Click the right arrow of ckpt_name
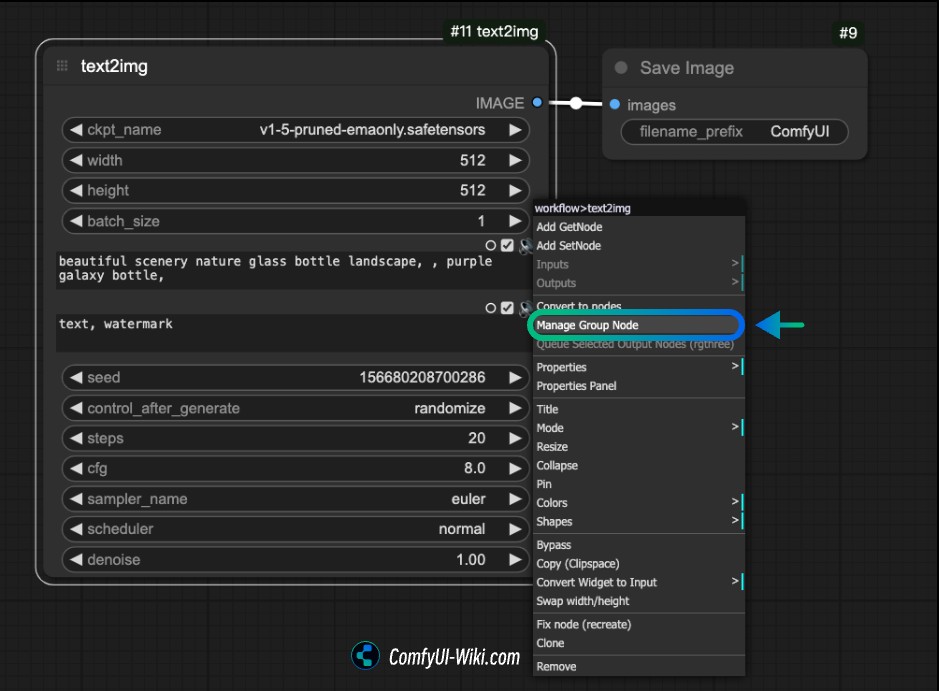 [x=515, y=129]
